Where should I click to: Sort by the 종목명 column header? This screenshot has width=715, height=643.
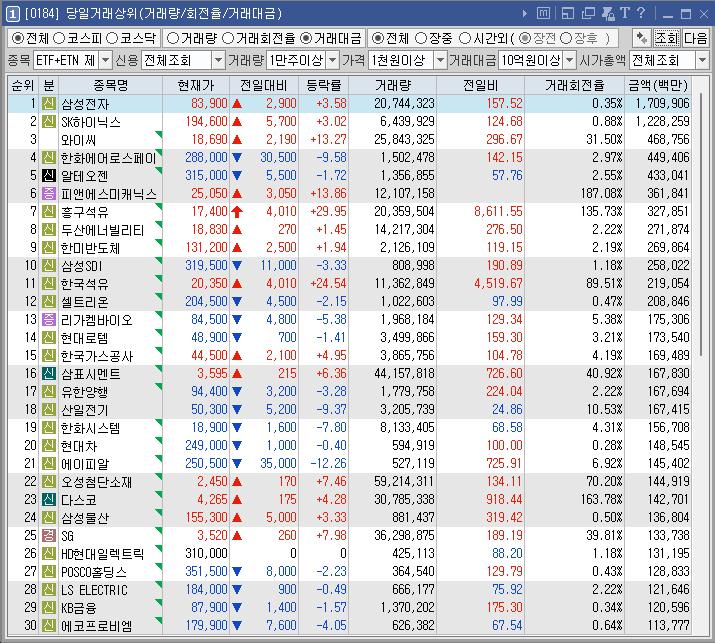110,85
